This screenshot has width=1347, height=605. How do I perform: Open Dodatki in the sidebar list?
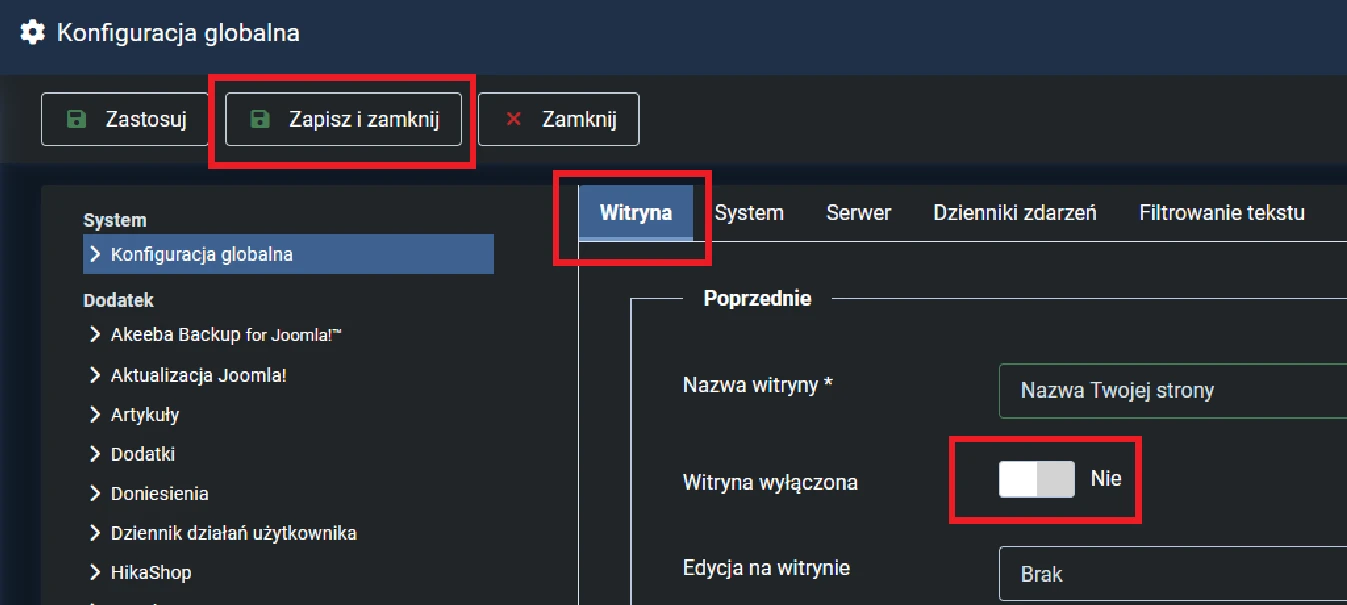(x=143, y=454)
